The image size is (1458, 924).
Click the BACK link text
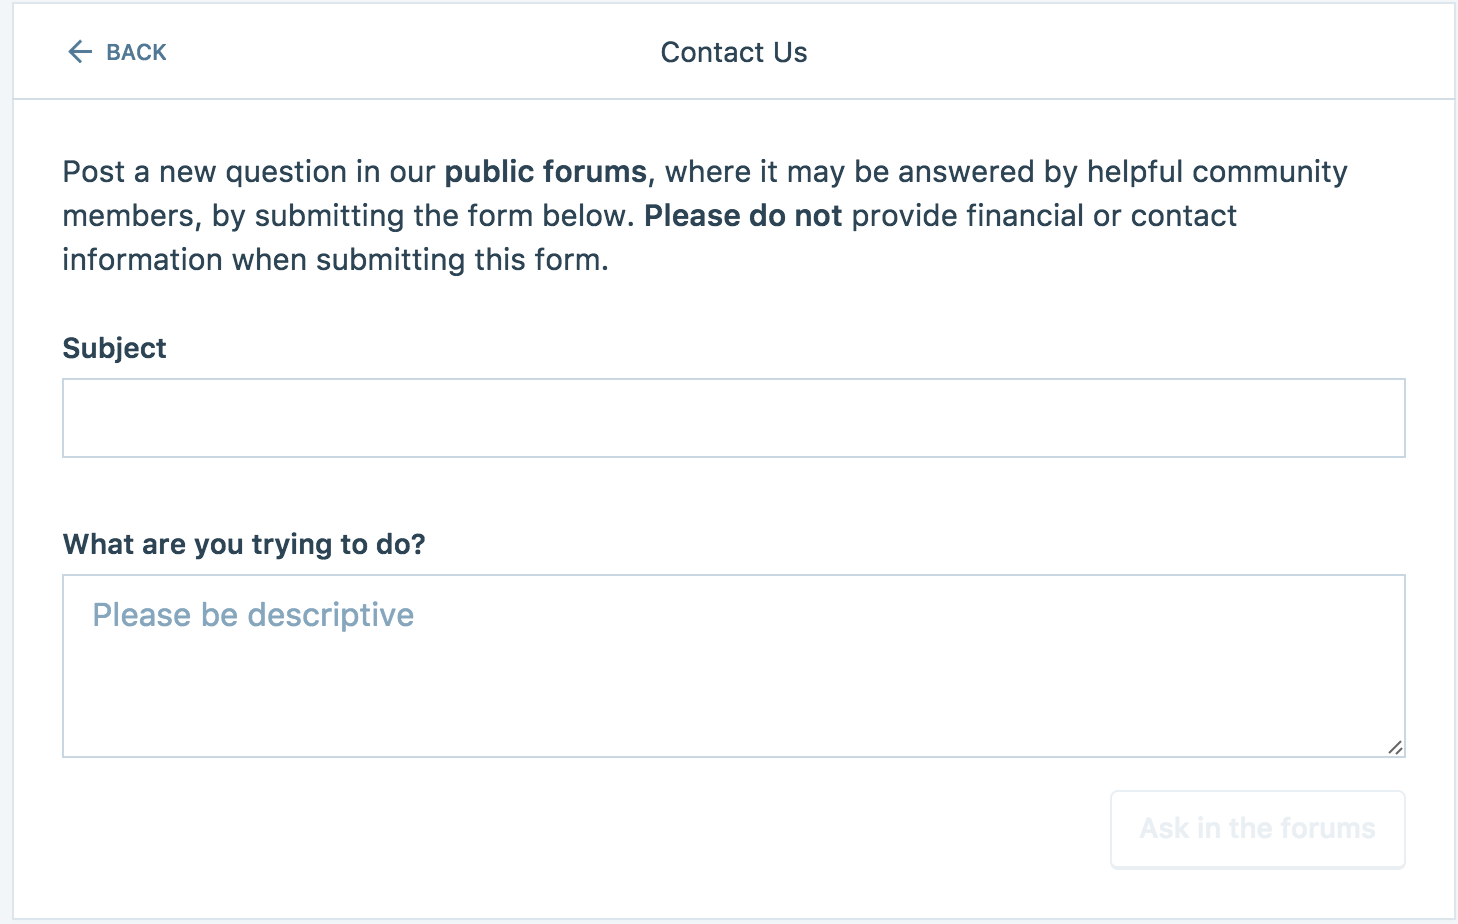click(136, 53)
